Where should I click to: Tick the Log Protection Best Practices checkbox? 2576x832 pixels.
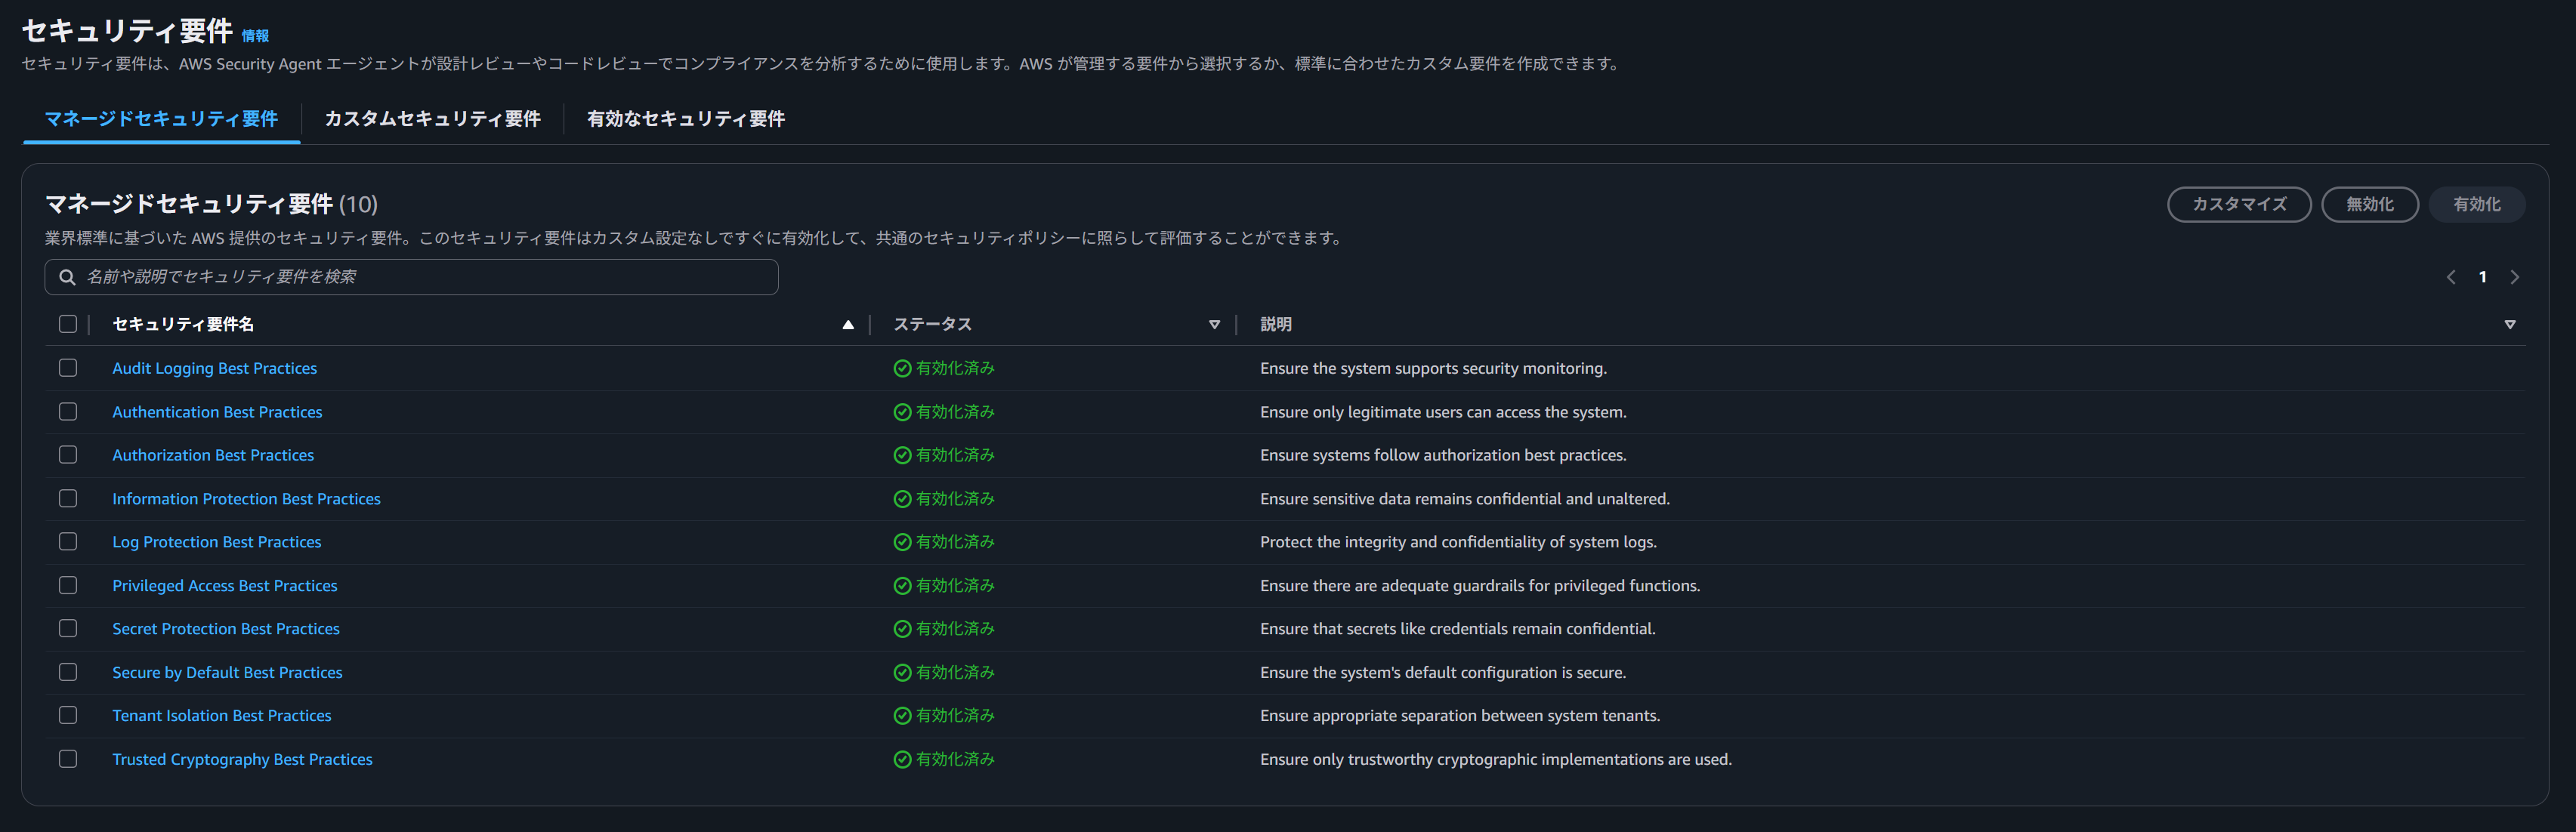pos(68,542)
